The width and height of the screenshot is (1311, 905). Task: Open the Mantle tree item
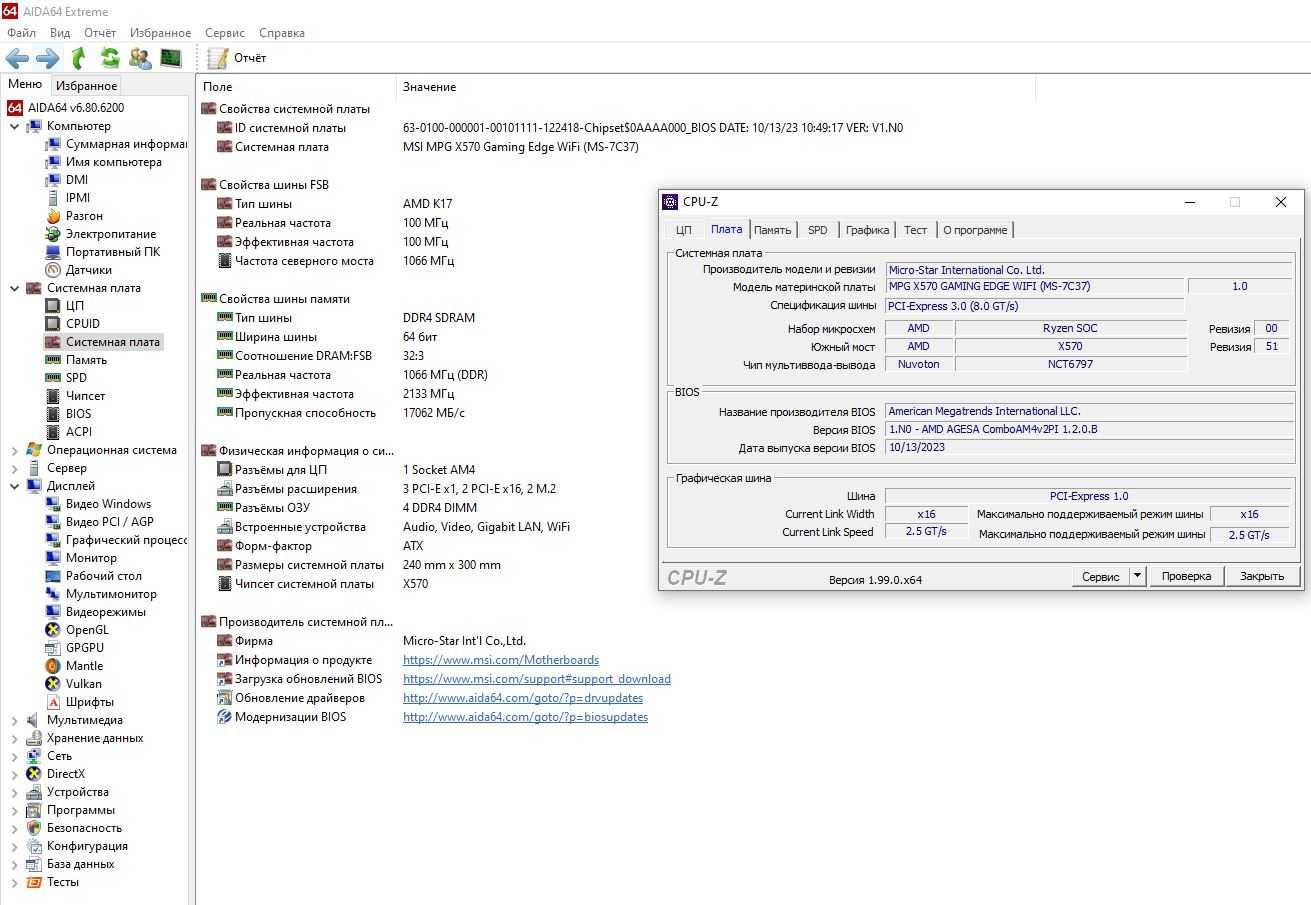coord(85,666)
